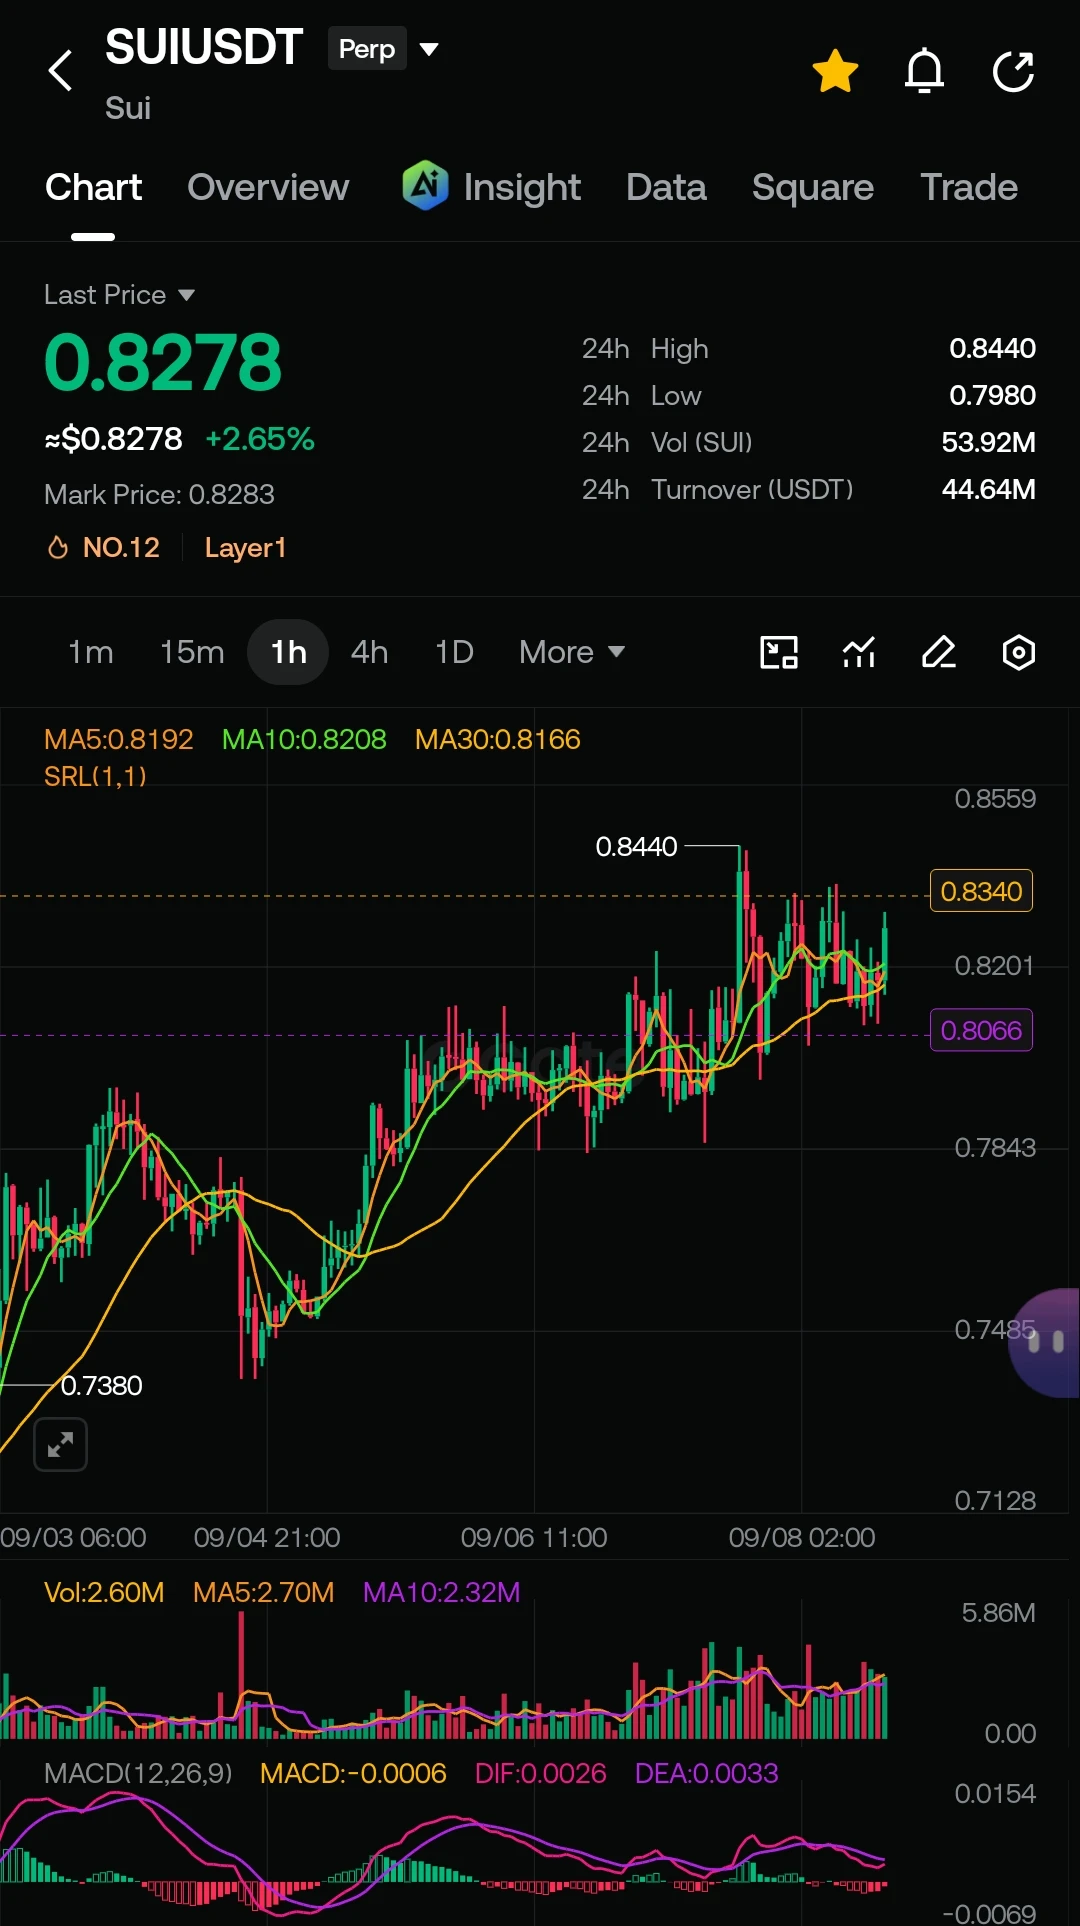Tap the MACD(12,26,9) indicator label
1080x1926 pixels.
(138, 1773)
